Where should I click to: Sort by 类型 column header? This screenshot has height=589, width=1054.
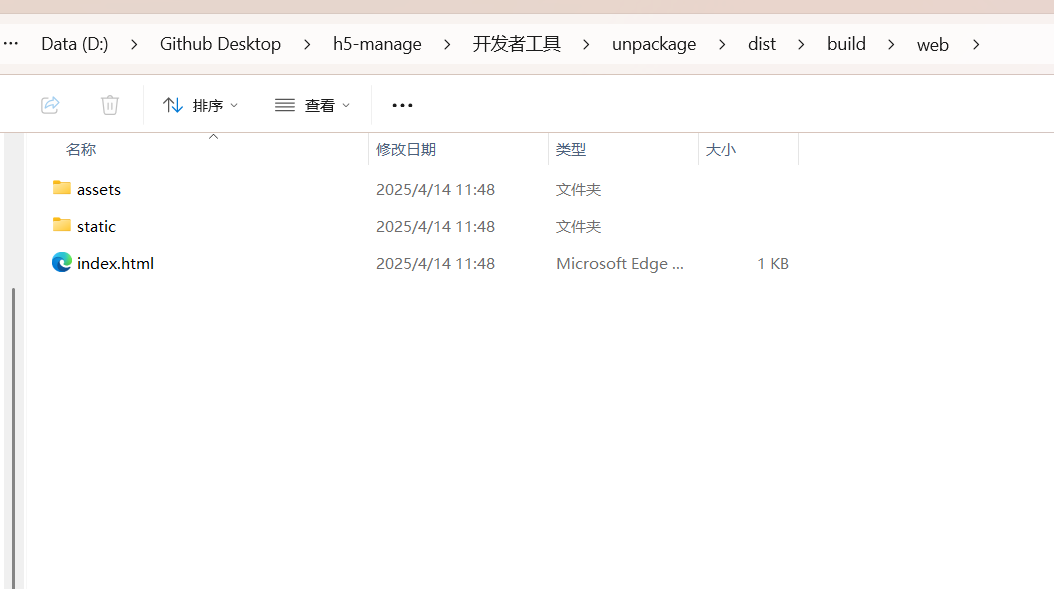click(x=571, y=149)
